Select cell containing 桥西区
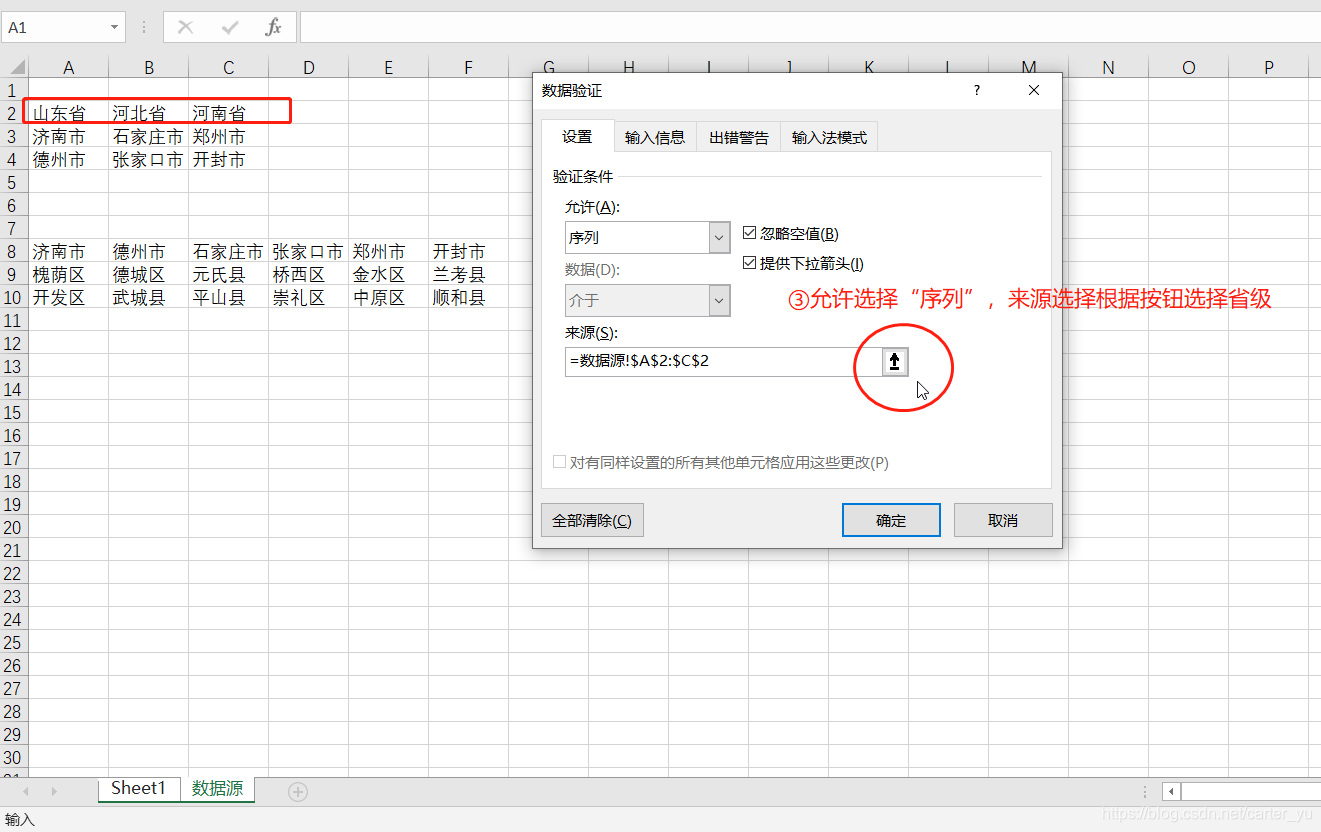Screen dimensions: 1321x832 (308, 274)
